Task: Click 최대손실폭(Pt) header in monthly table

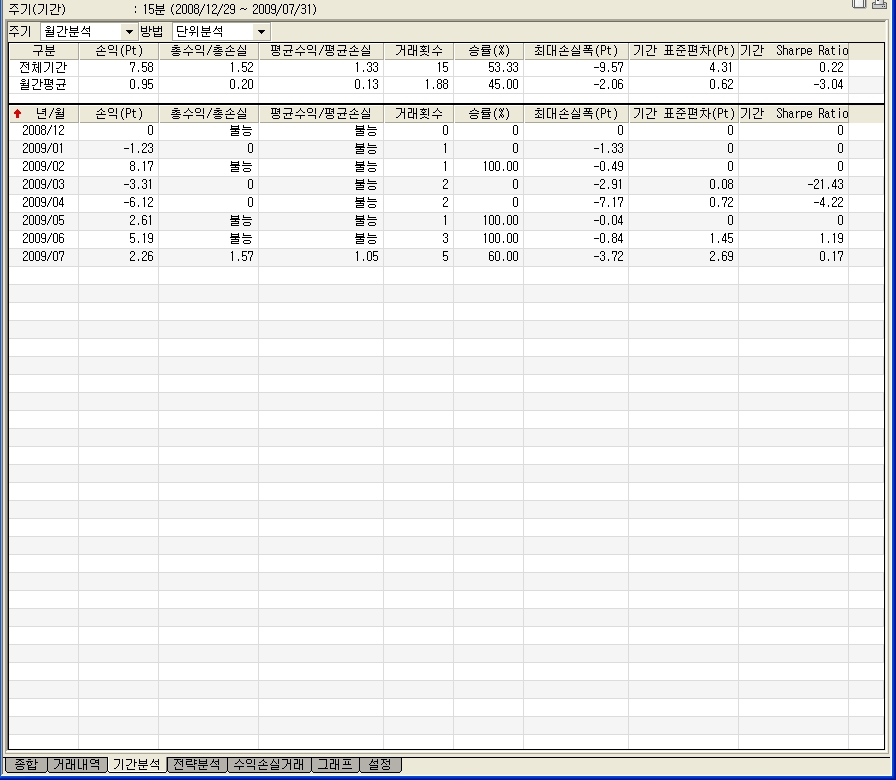Action: 576,114
